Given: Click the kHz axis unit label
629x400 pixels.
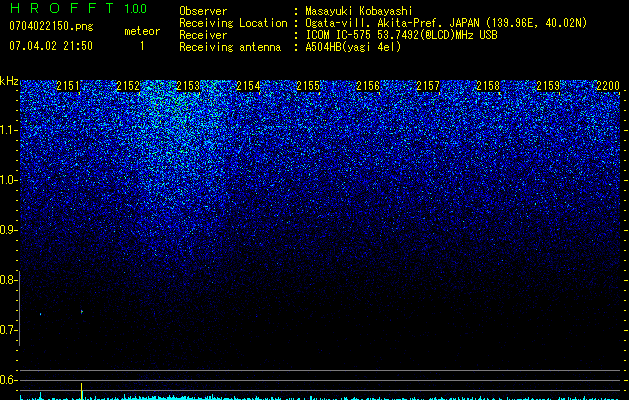Looking at the screenshot, I should 9,81.
